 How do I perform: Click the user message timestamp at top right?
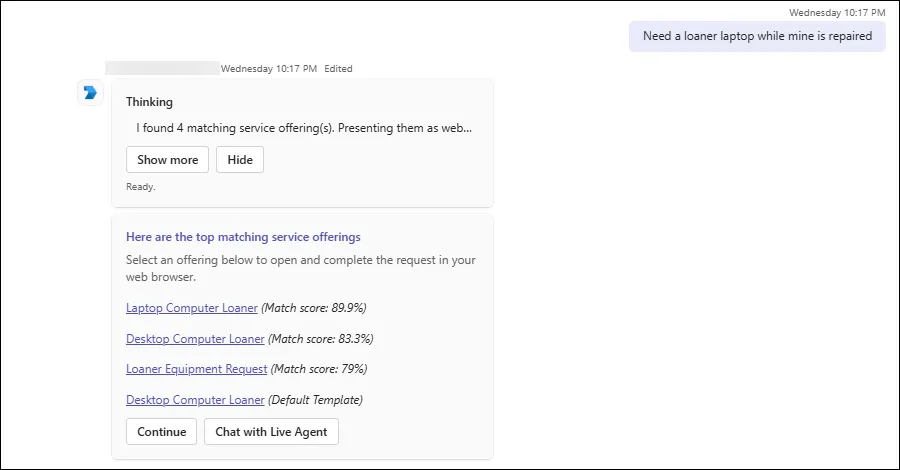pos(837,13)
